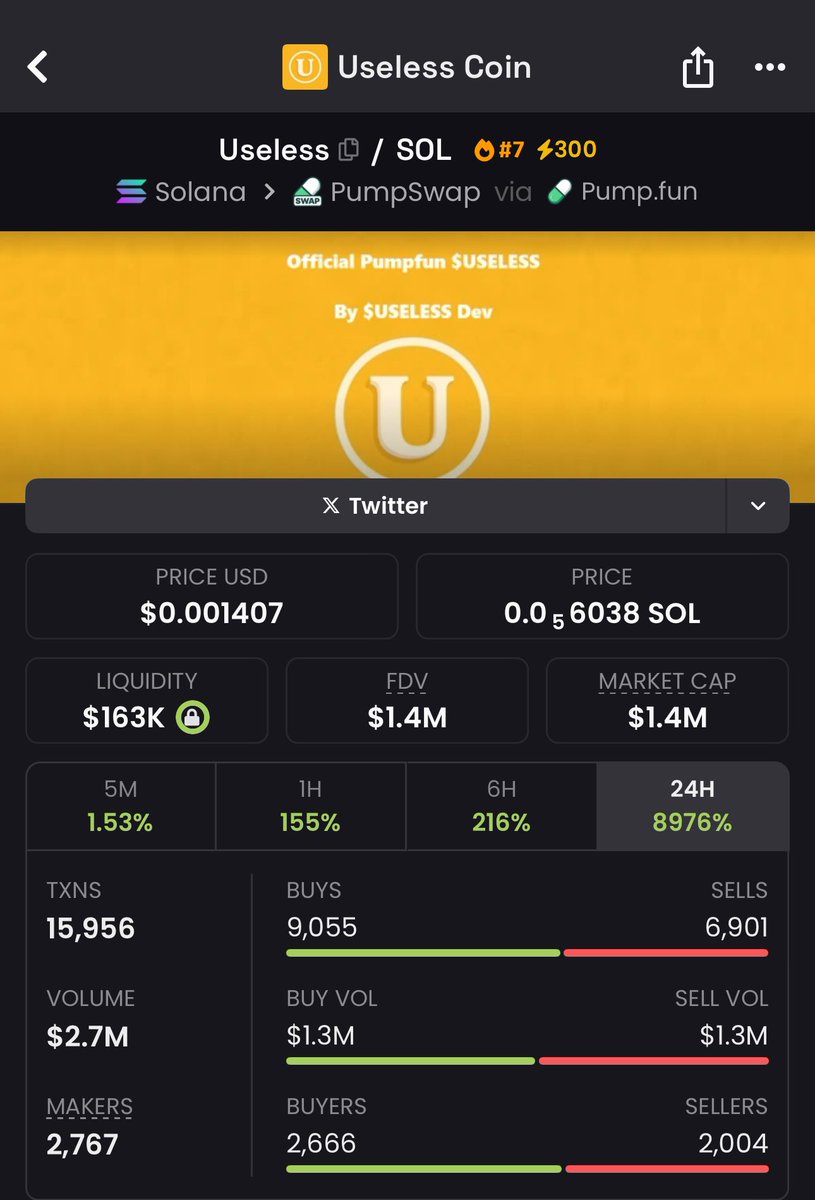Select the 24H timeframe tab

[x=692, y=806]
